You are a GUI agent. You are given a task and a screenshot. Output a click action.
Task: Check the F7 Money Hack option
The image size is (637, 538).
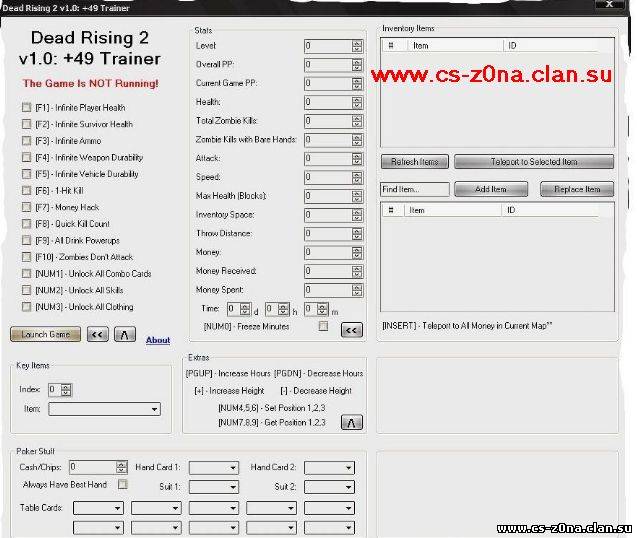tap(26, 207)
